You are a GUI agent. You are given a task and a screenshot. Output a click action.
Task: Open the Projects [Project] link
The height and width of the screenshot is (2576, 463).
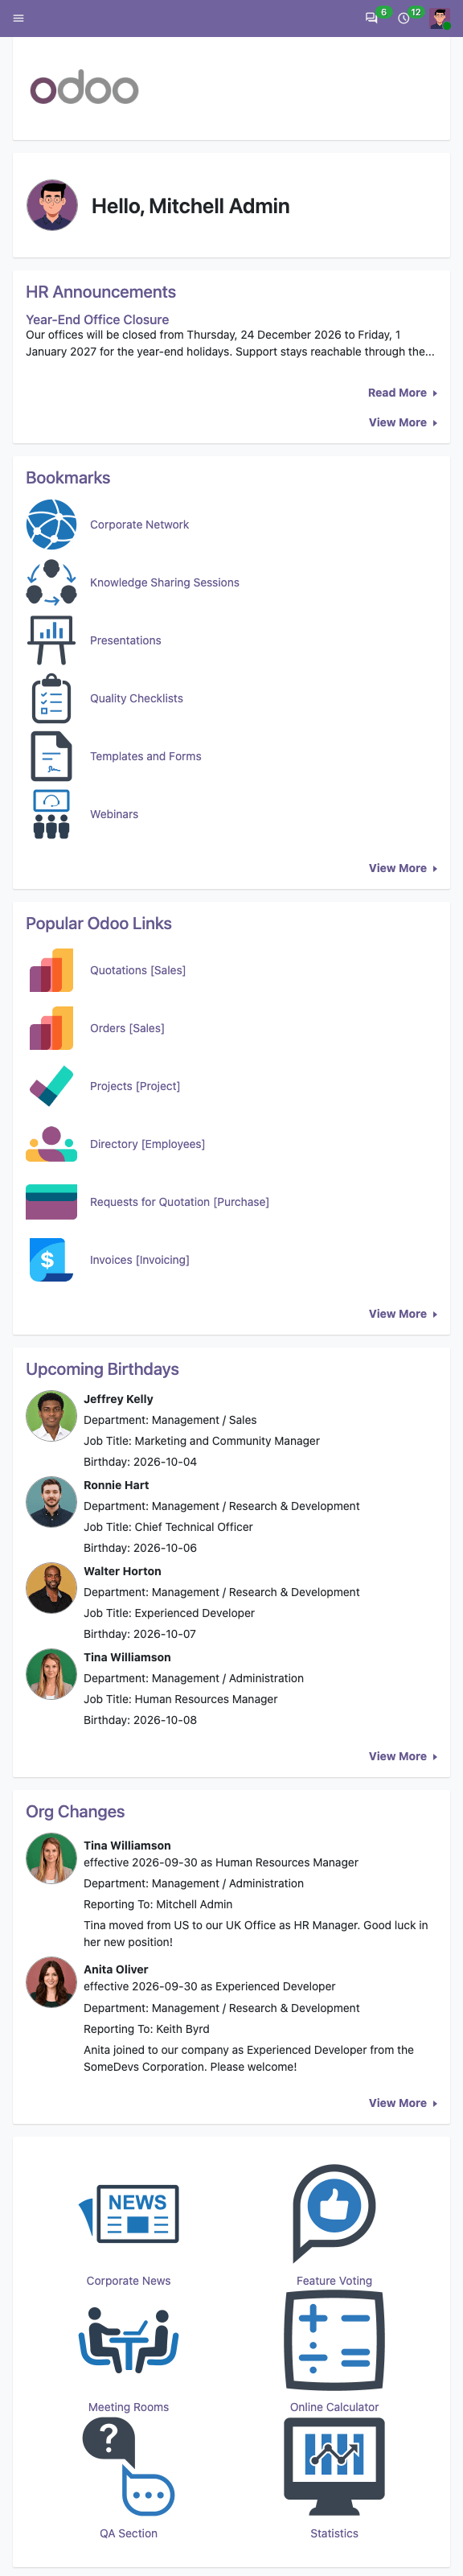point(135,1087)
